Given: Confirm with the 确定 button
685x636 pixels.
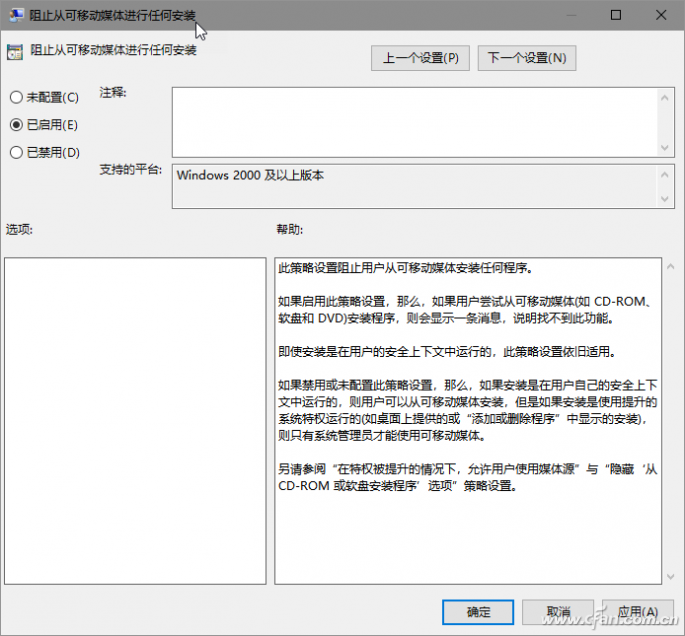Looking at the screenshot, I should (x=478, y=612).
